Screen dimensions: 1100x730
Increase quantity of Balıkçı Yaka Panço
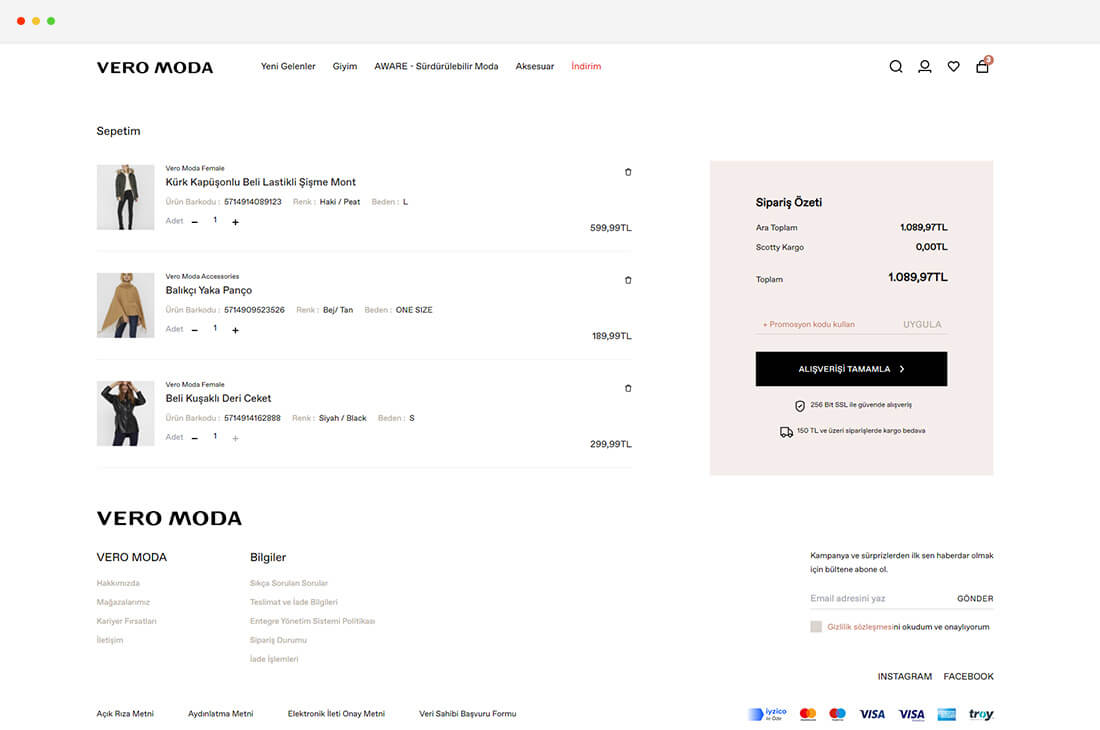236,330
